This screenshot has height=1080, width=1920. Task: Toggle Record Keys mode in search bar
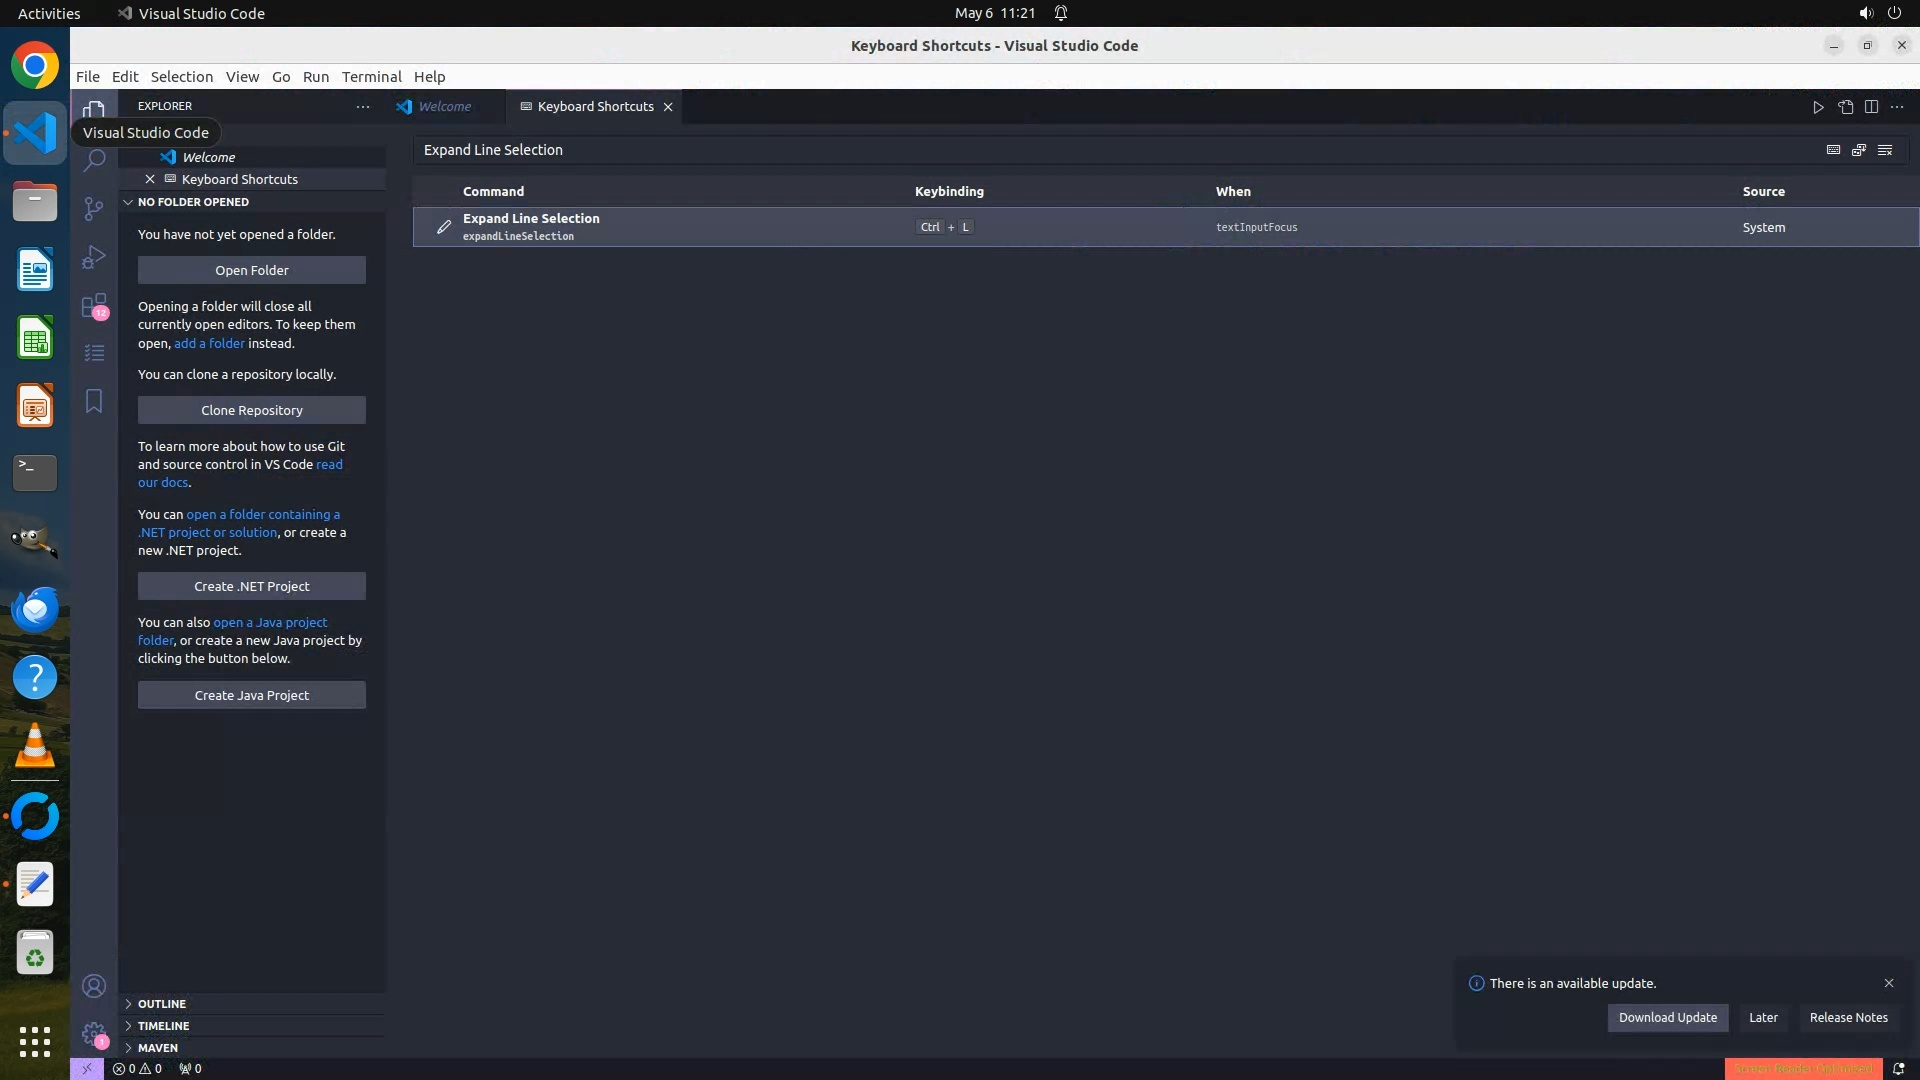pos(1833,150)
